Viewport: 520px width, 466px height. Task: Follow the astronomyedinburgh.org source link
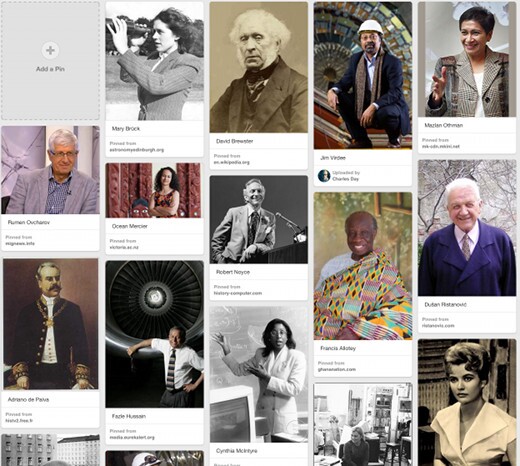(x=137, y=150)
